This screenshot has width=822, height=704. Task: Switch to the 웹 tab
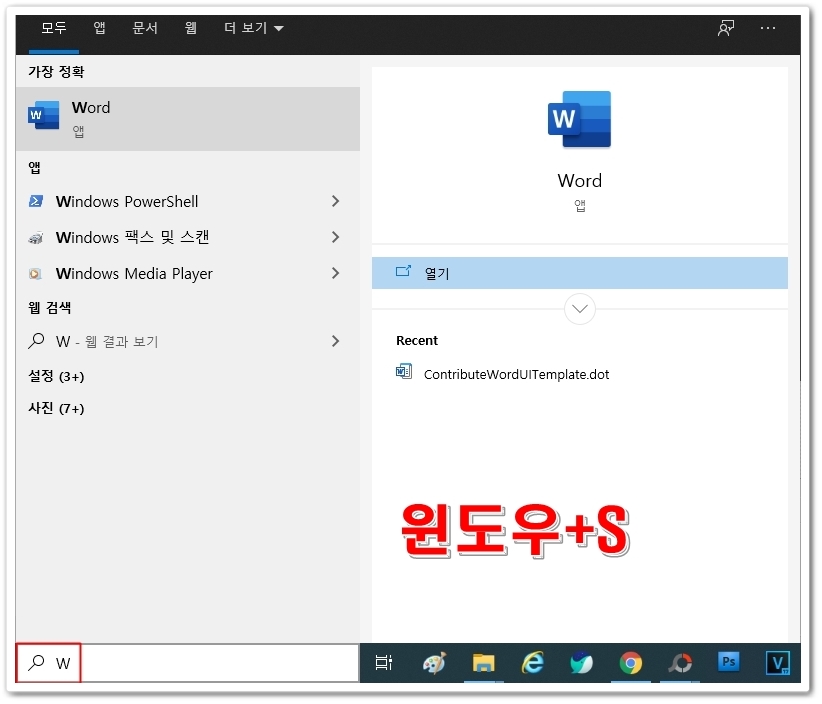pyautogui.click(x=190, y=28)
